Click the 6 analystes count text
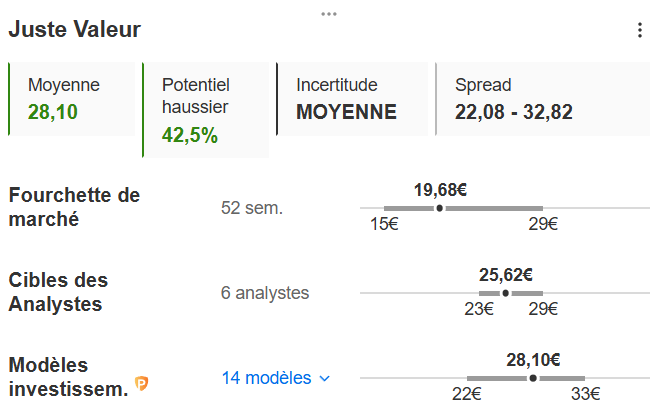This screenshot has height=415, width=661. coord(265,293)
